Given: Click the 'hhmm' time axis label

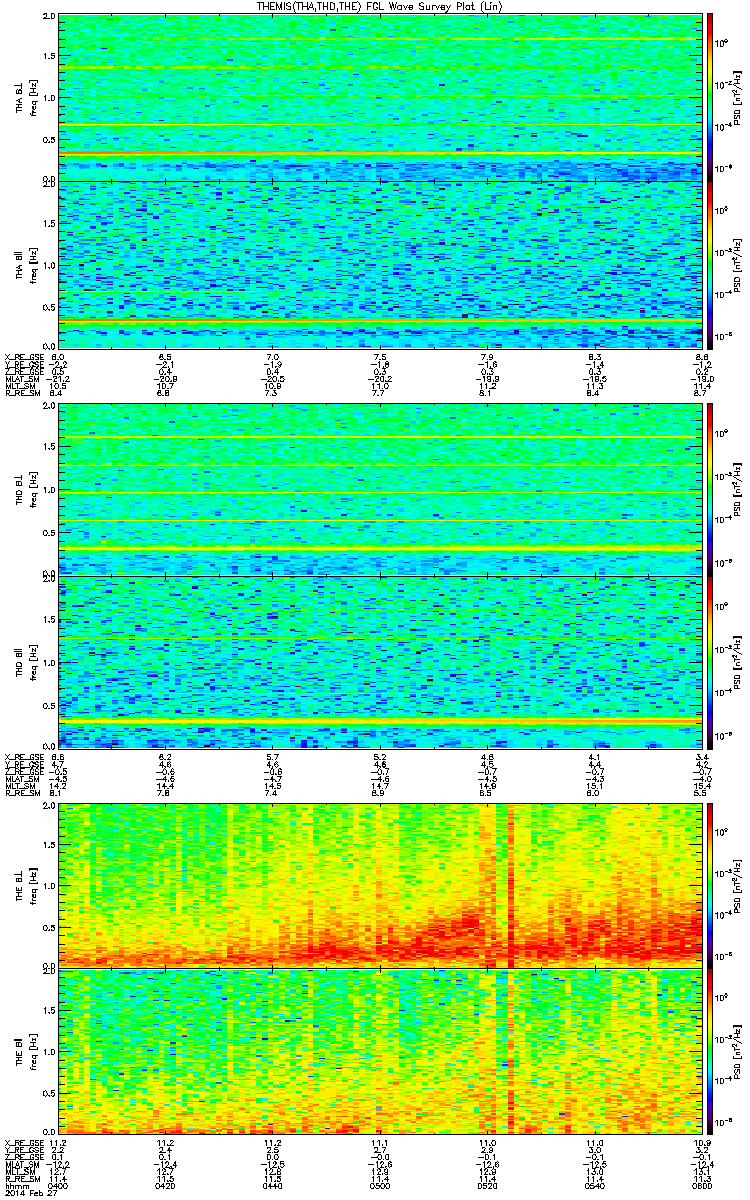Looking at the screenshot, I should click(x=16, y=1185).
